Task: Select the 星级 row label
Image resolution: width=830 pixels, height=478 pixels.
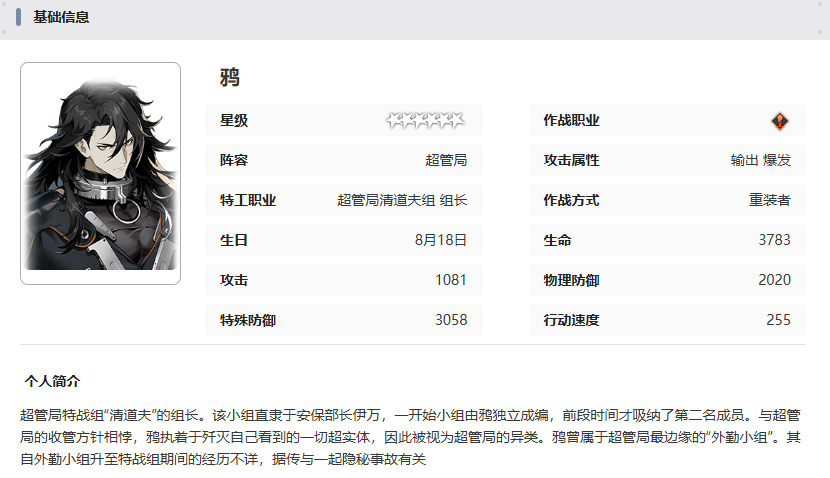Action: point(234,121)
